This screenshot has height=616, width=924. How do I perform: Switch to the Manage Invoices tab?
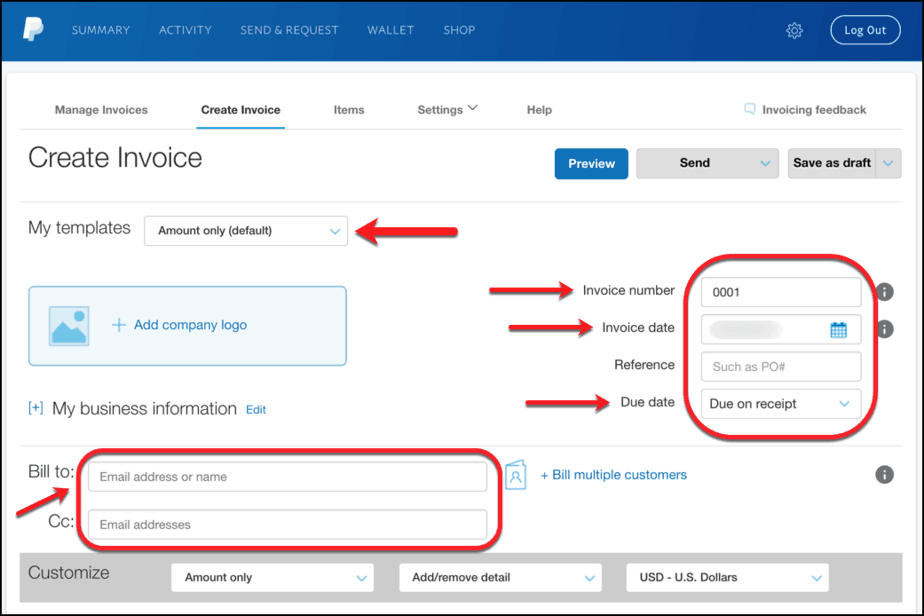[x=101, y=109]
